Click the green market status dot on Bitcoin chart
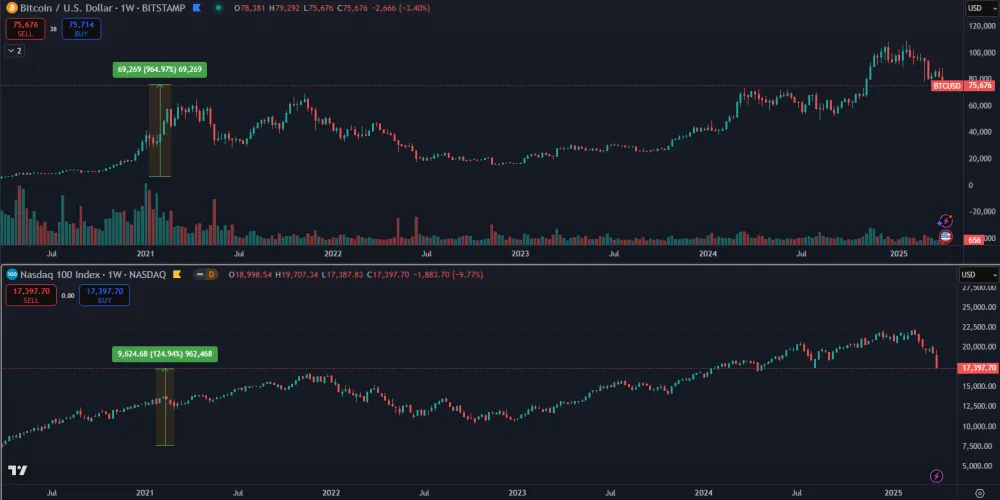1000x500 pixels. (218, 8)
